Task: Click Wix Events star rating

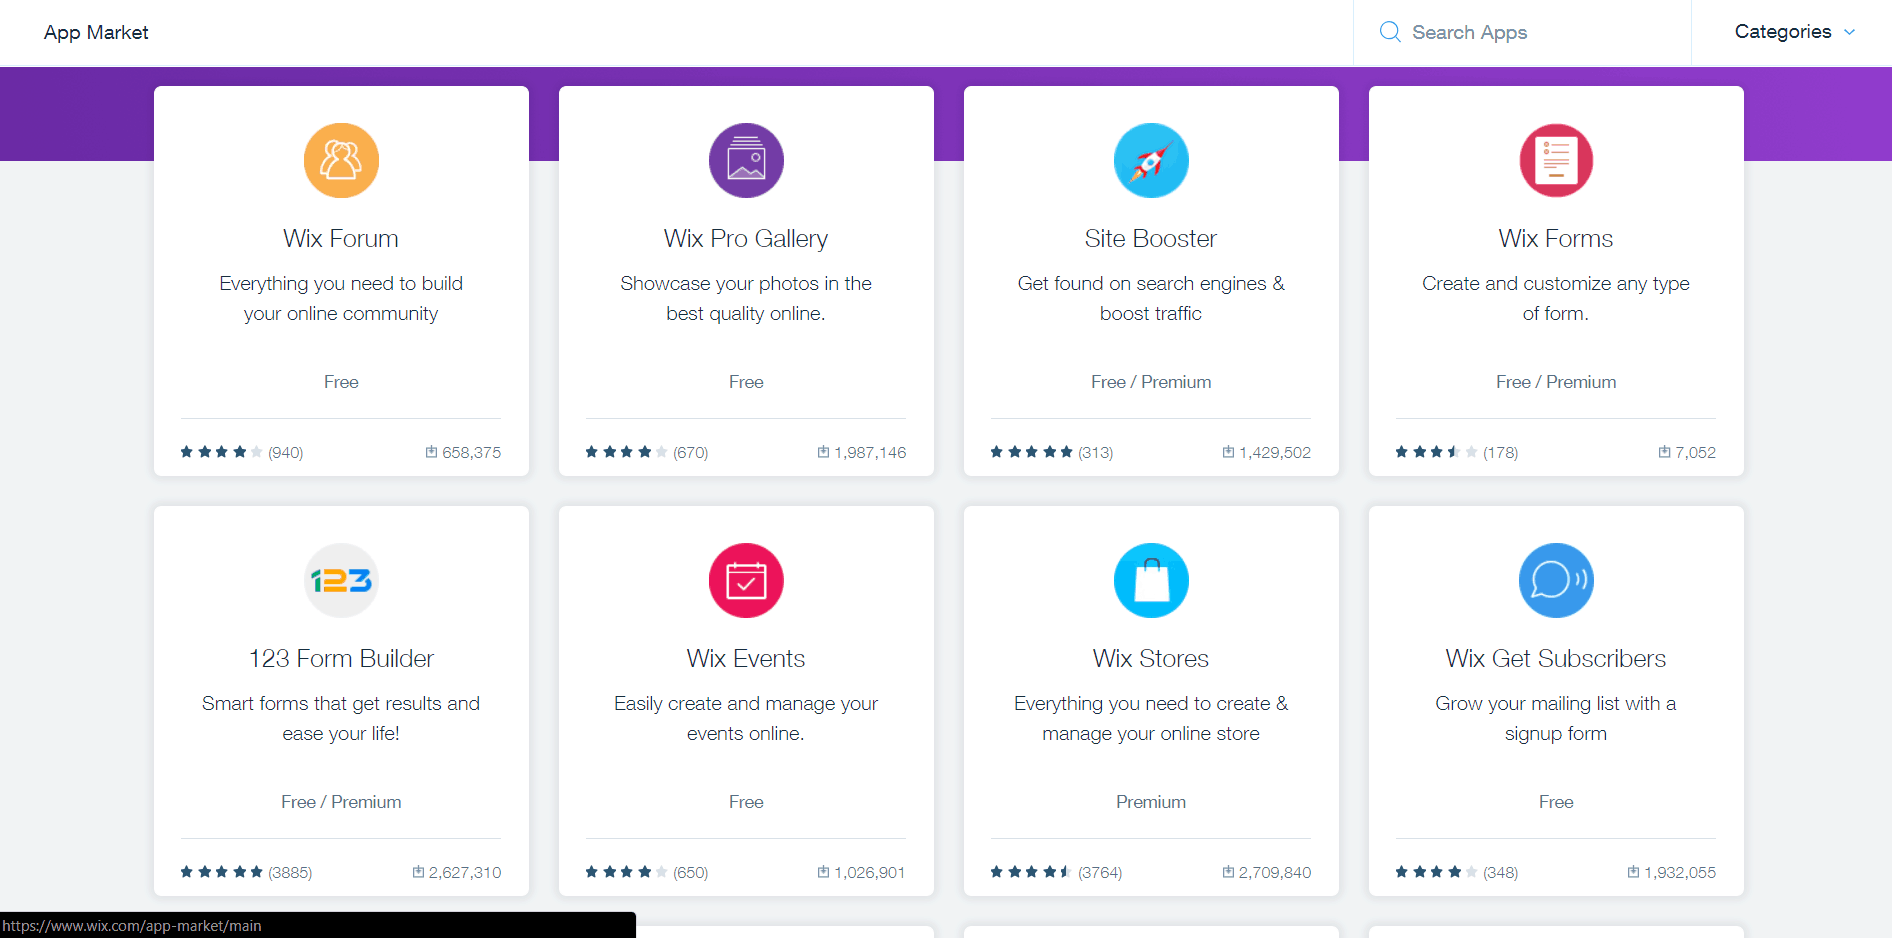Action: (626, 872)
